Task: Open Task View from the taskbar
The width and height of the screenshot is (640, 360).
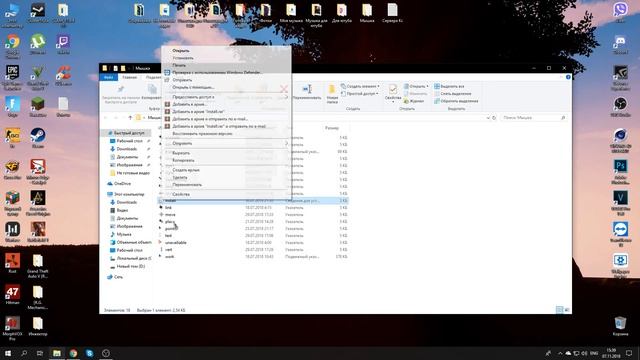Action: coord(40,353)
